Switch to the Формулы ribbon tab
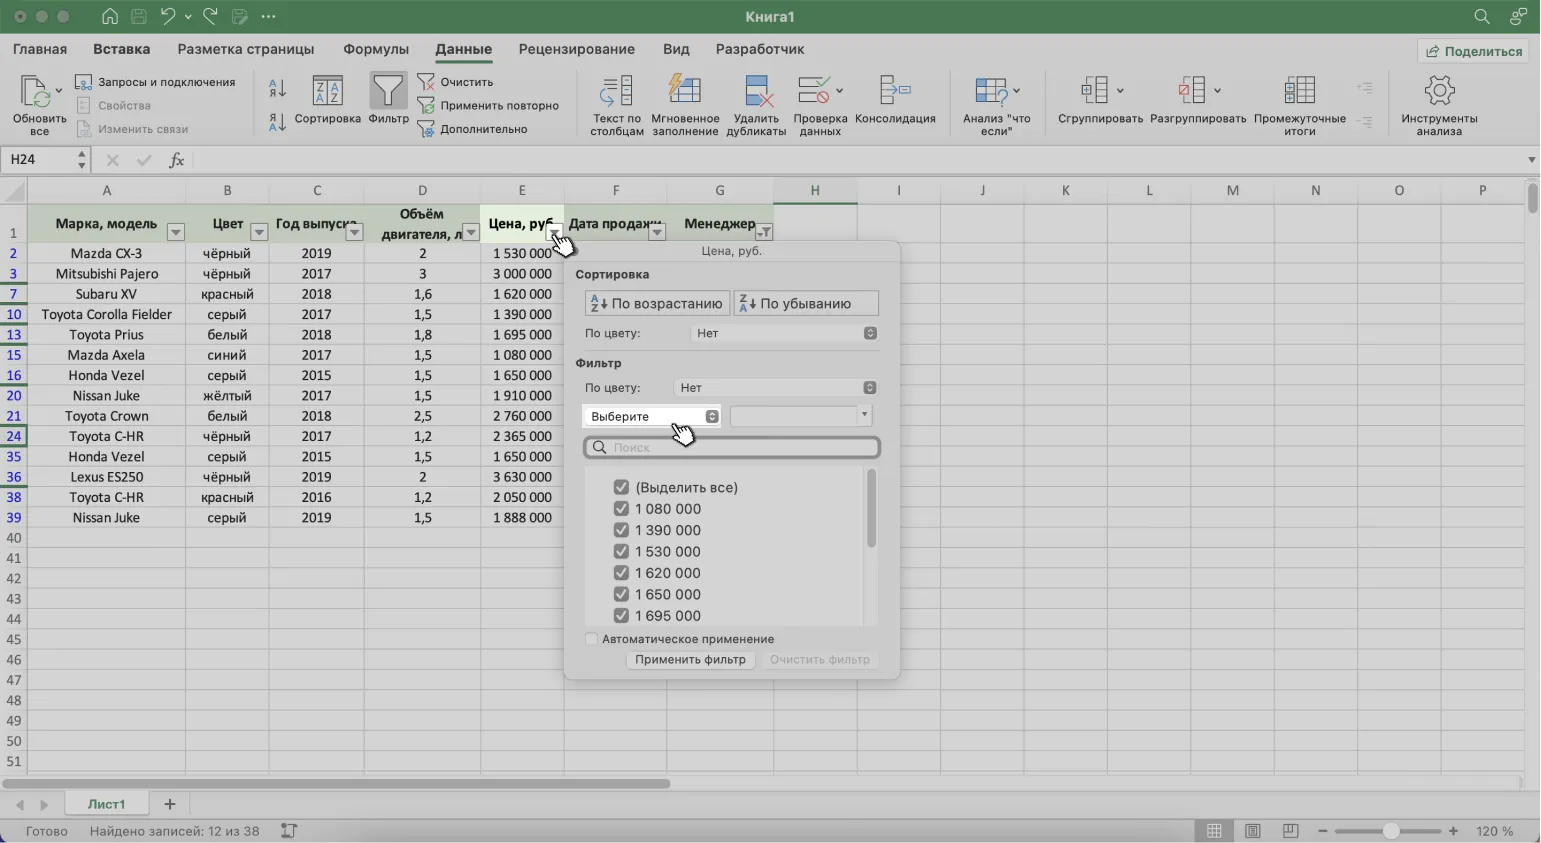The image size is (1541, 843). [x=376, y=49]
